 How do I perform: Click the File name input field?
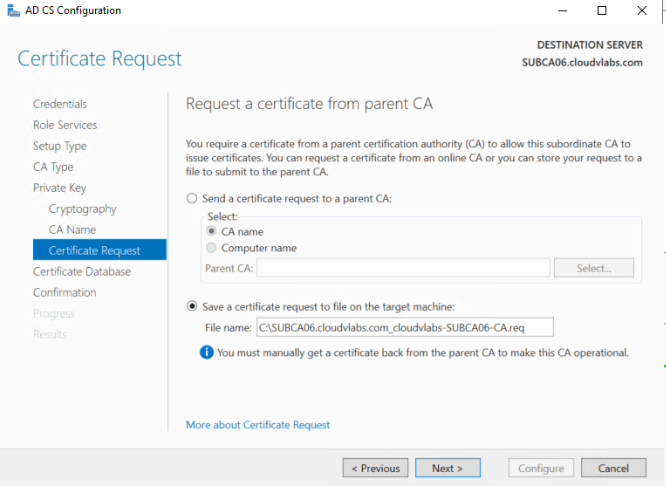405,328
